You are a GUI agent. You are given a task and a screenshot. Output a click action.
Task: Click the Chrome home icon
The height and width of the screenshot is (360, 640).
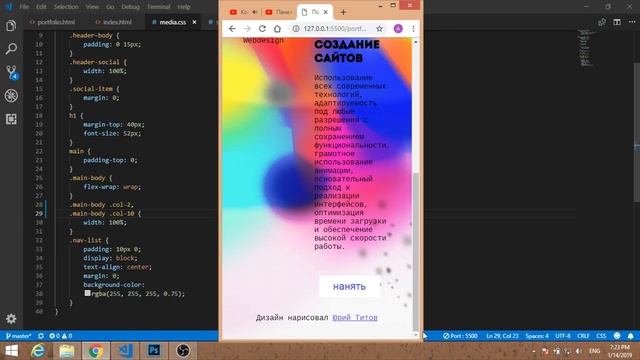pyautogui.click(x=278, y=29)
